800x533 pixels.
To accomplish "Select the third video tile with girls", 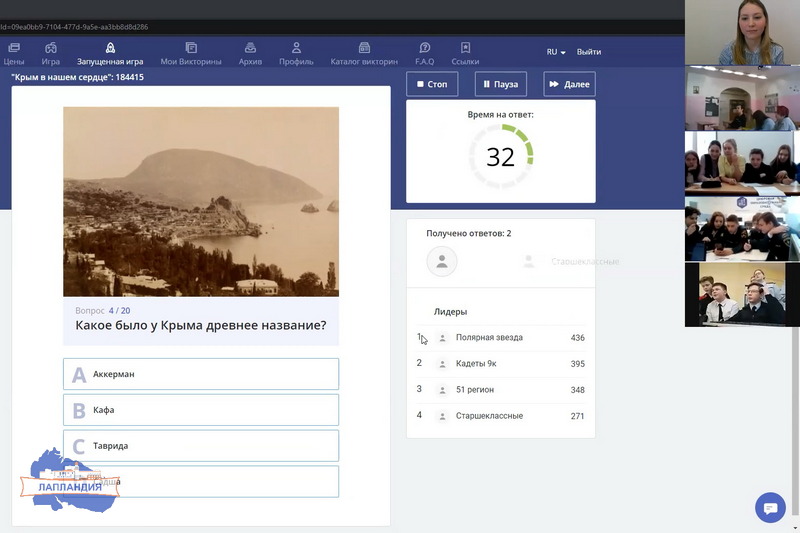I will (742, 163).
